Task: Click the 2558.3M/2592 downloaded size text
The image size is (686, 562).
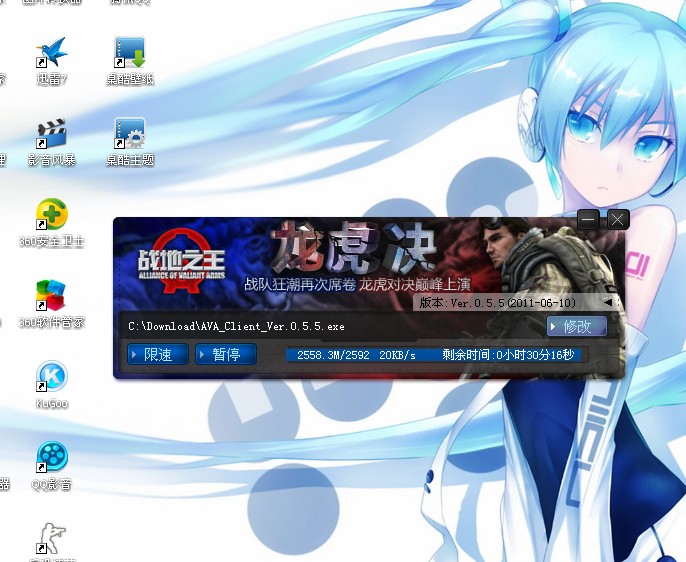Action: pos(333,355)
